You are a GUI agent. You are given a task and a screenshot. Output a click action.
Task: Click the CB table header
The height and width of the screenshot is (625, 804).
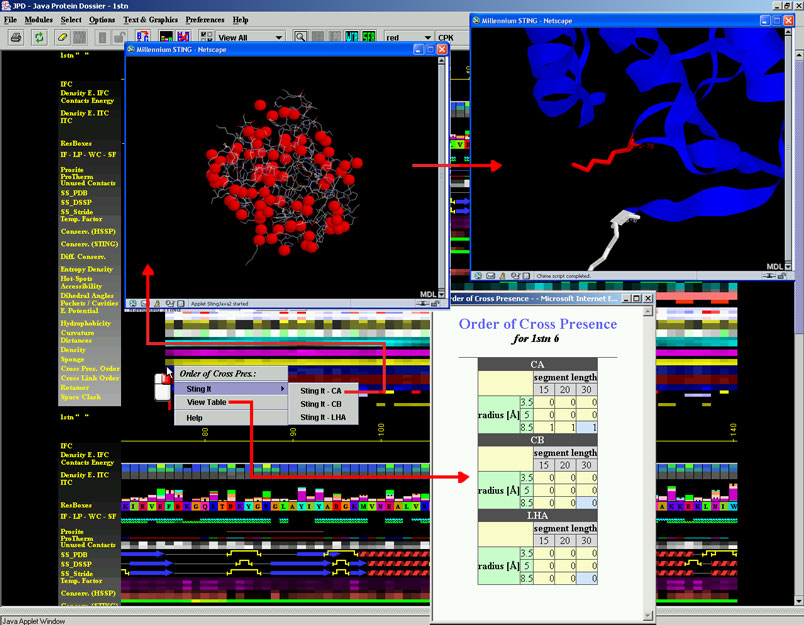(x=537, y=440)
